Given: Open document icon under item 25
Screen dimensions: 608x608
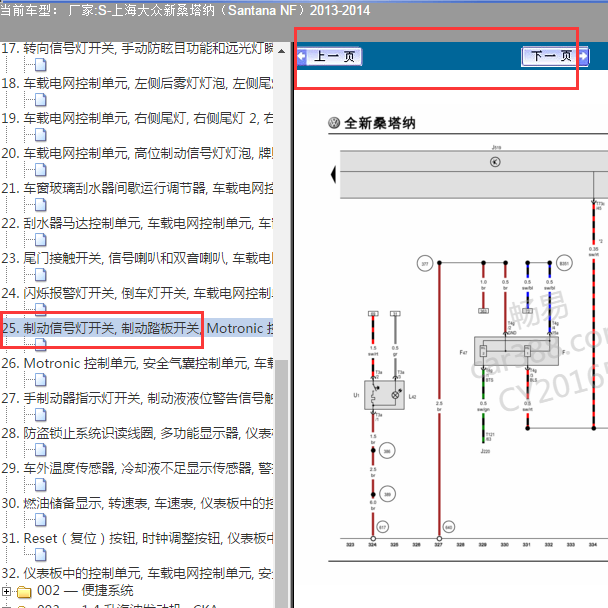Looking at the screenshot, I should tap(40, 344).
